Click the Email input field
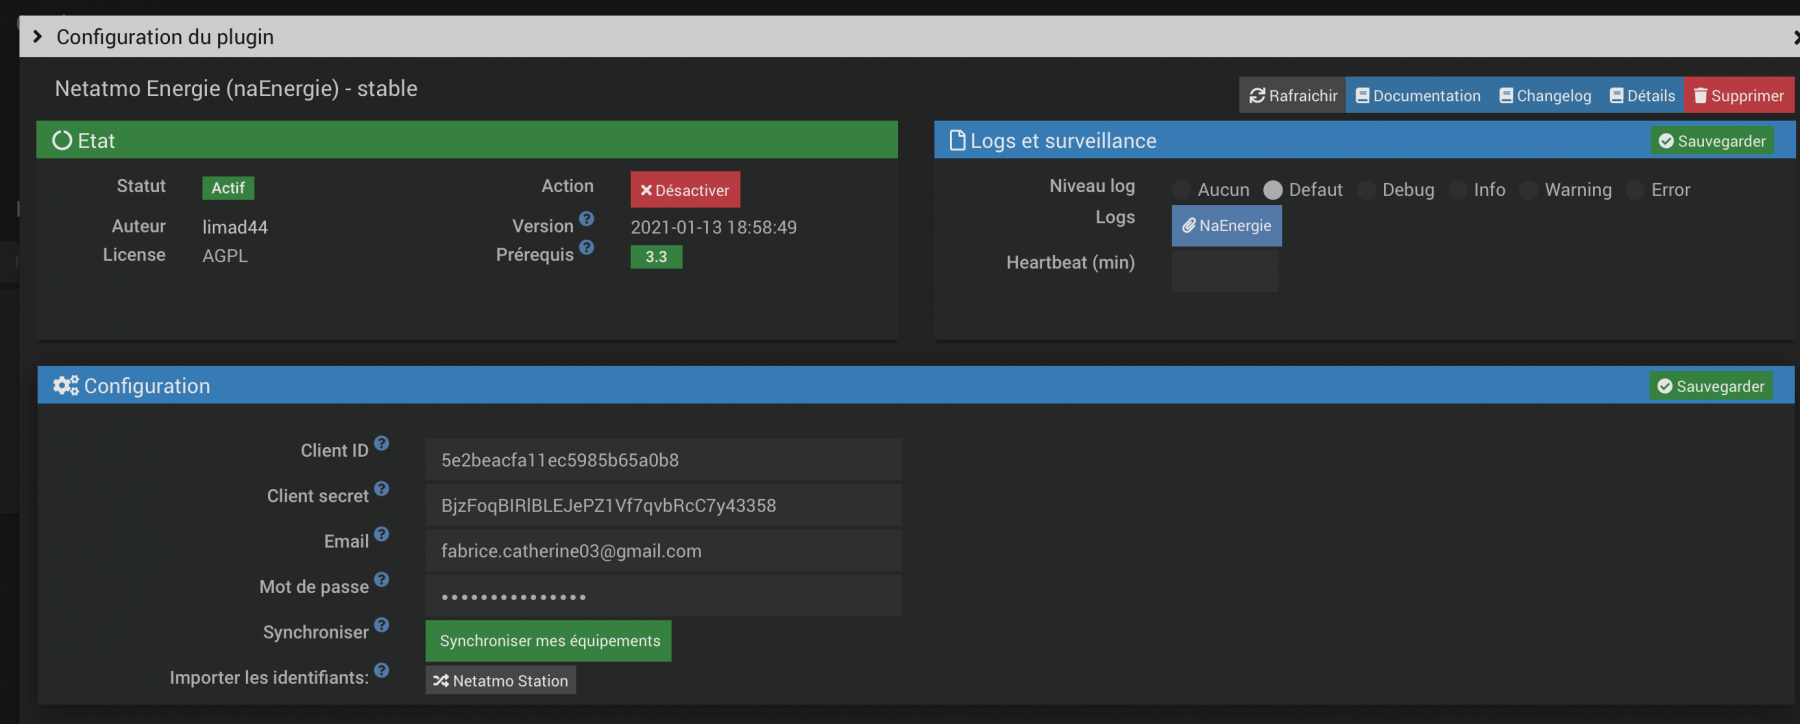This screenshot has width=1800, height=724. tap(664, 551)
